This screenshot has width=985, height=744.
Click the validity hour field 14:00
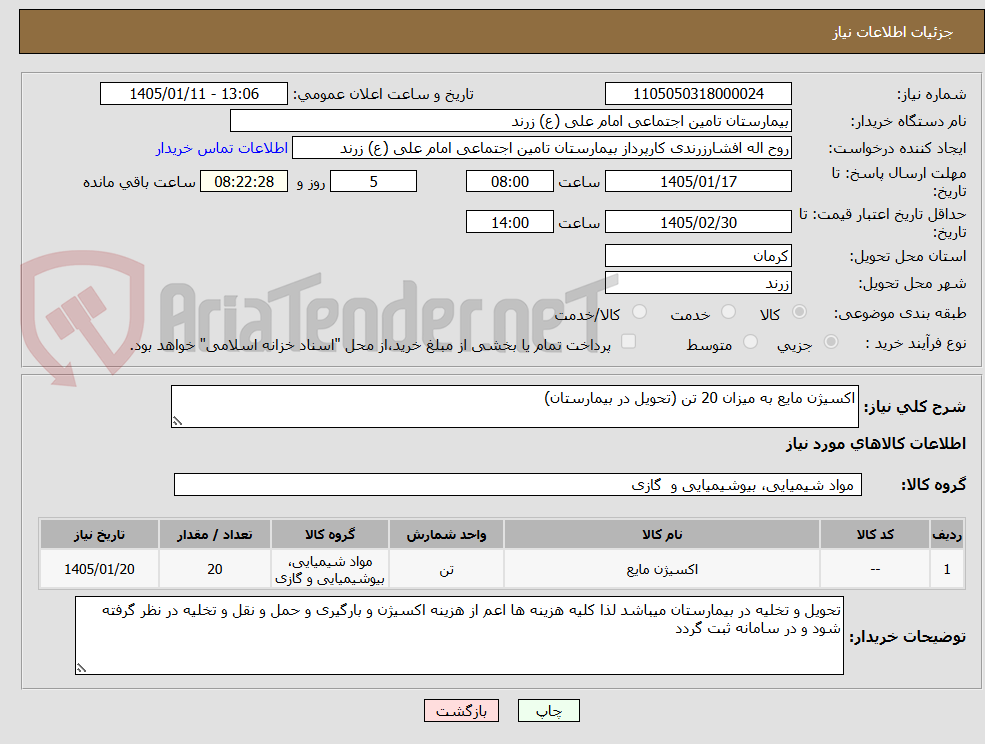coord(509,222)
